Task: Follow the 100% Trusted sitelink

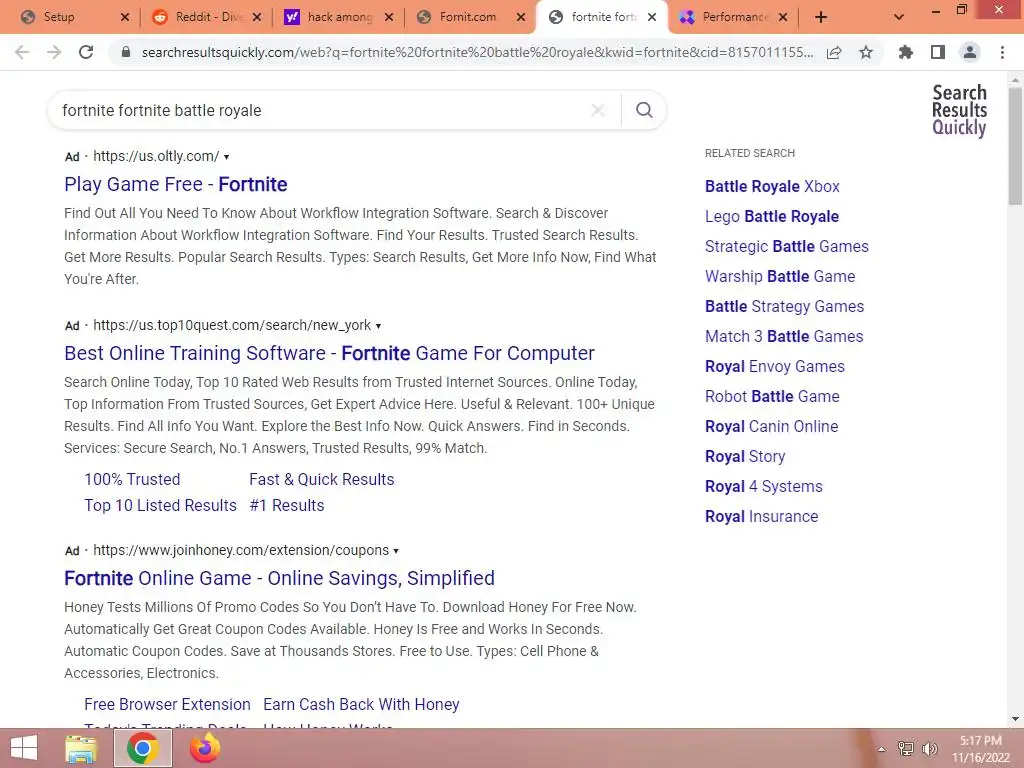Action: (x=132, y=479)
